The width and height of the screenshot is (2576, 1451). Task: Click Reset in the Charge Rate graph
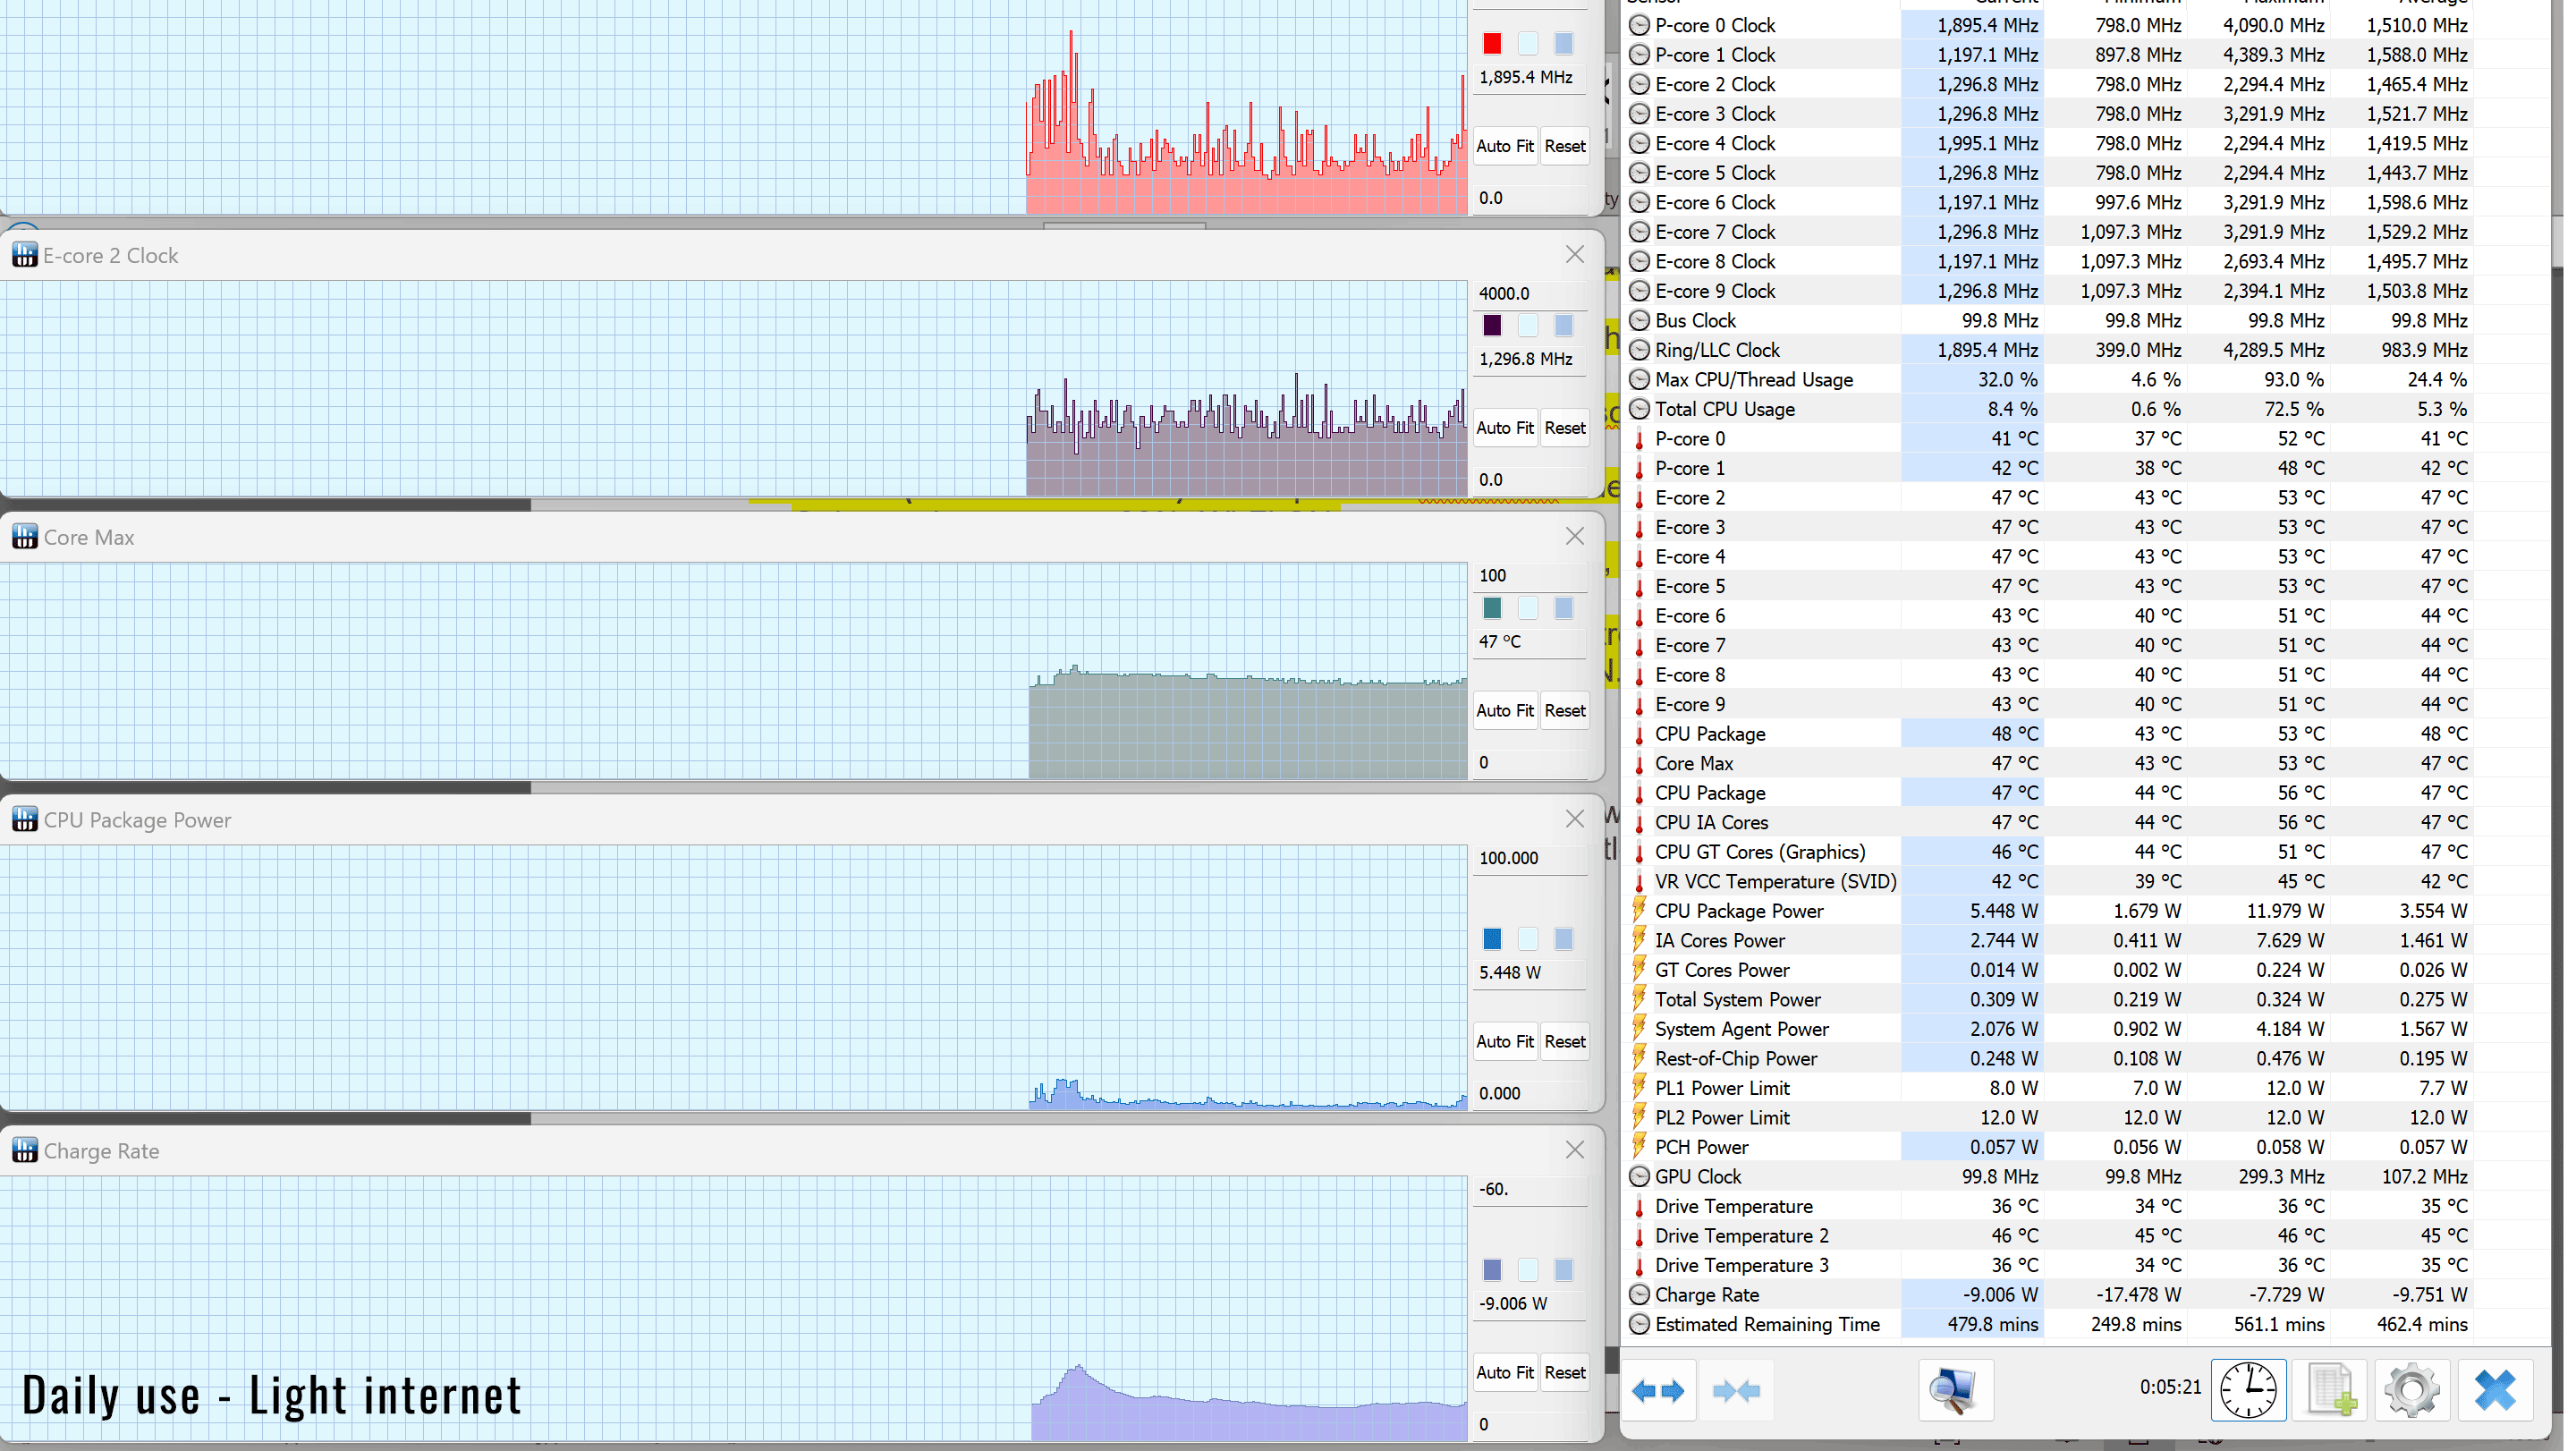1564,1373
